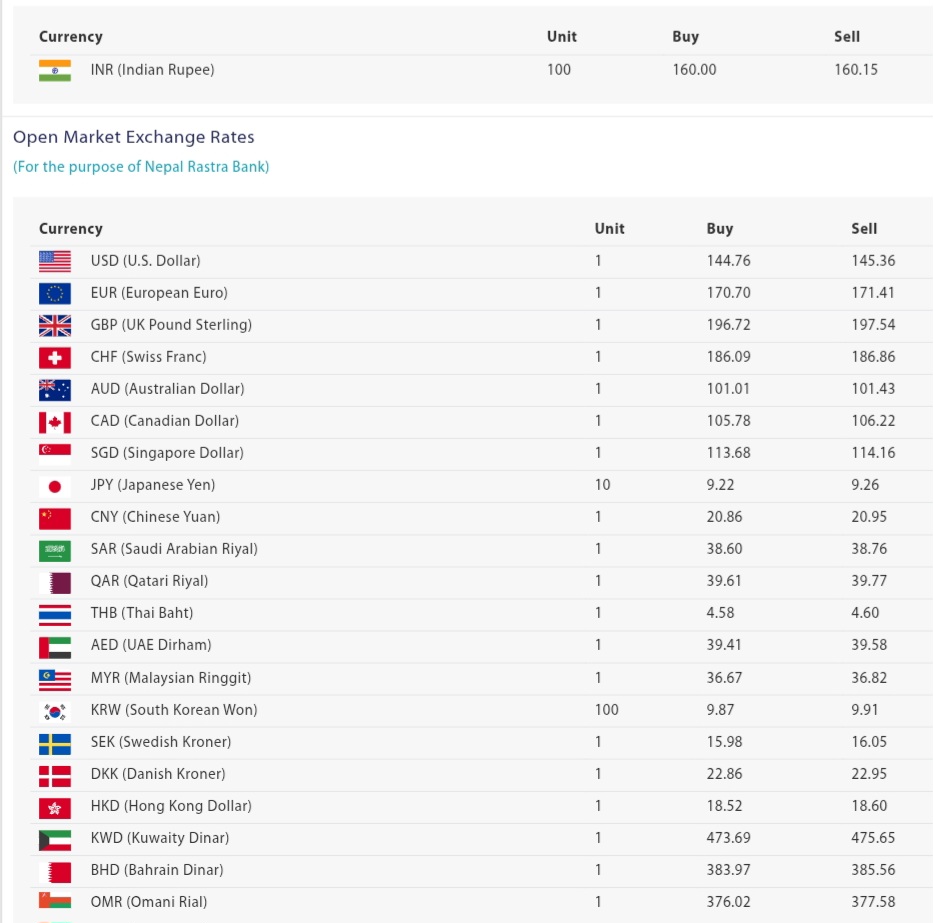The width and height of the screenshot is (933, 923).
Task: Select the USD (U.S. Dollar) row label
Action: [145, 261]
